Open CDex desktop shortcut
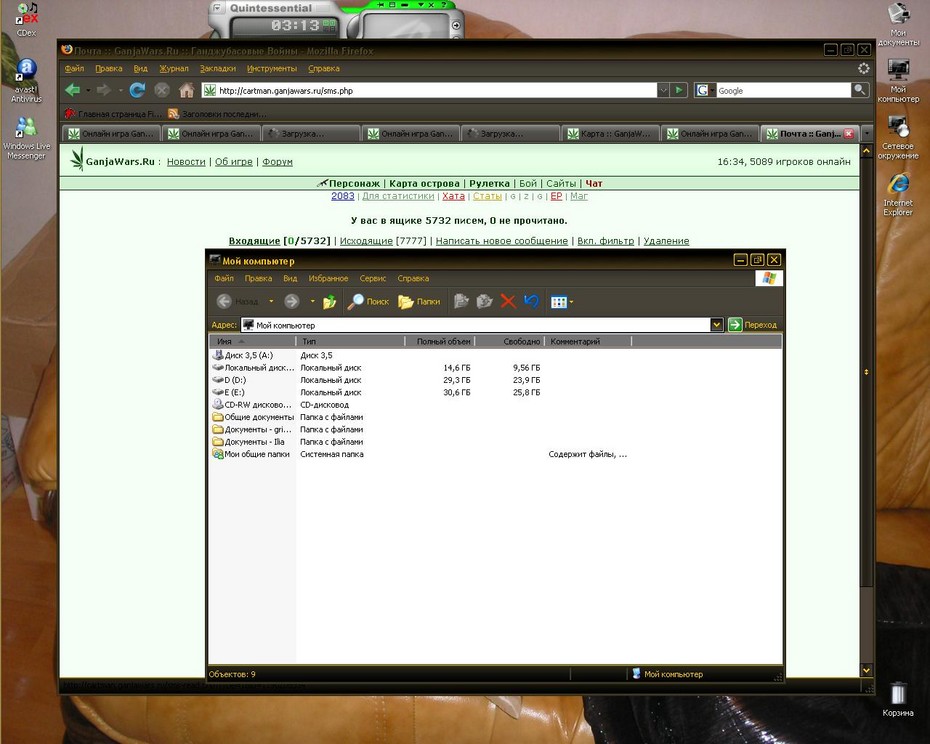Viewport: 930px width, 744px height. [x=26, y=20]
